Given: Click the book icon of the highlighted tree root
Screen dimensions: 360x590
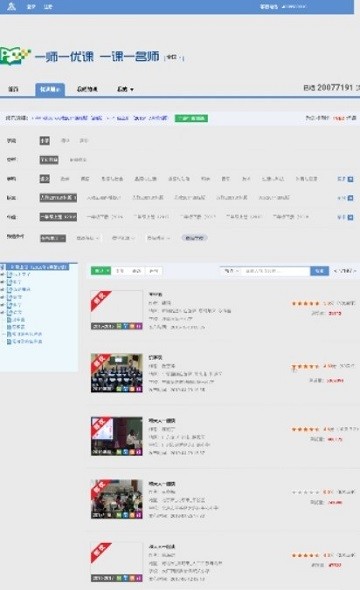Looking at the screenshot, I should pos(3,267).
